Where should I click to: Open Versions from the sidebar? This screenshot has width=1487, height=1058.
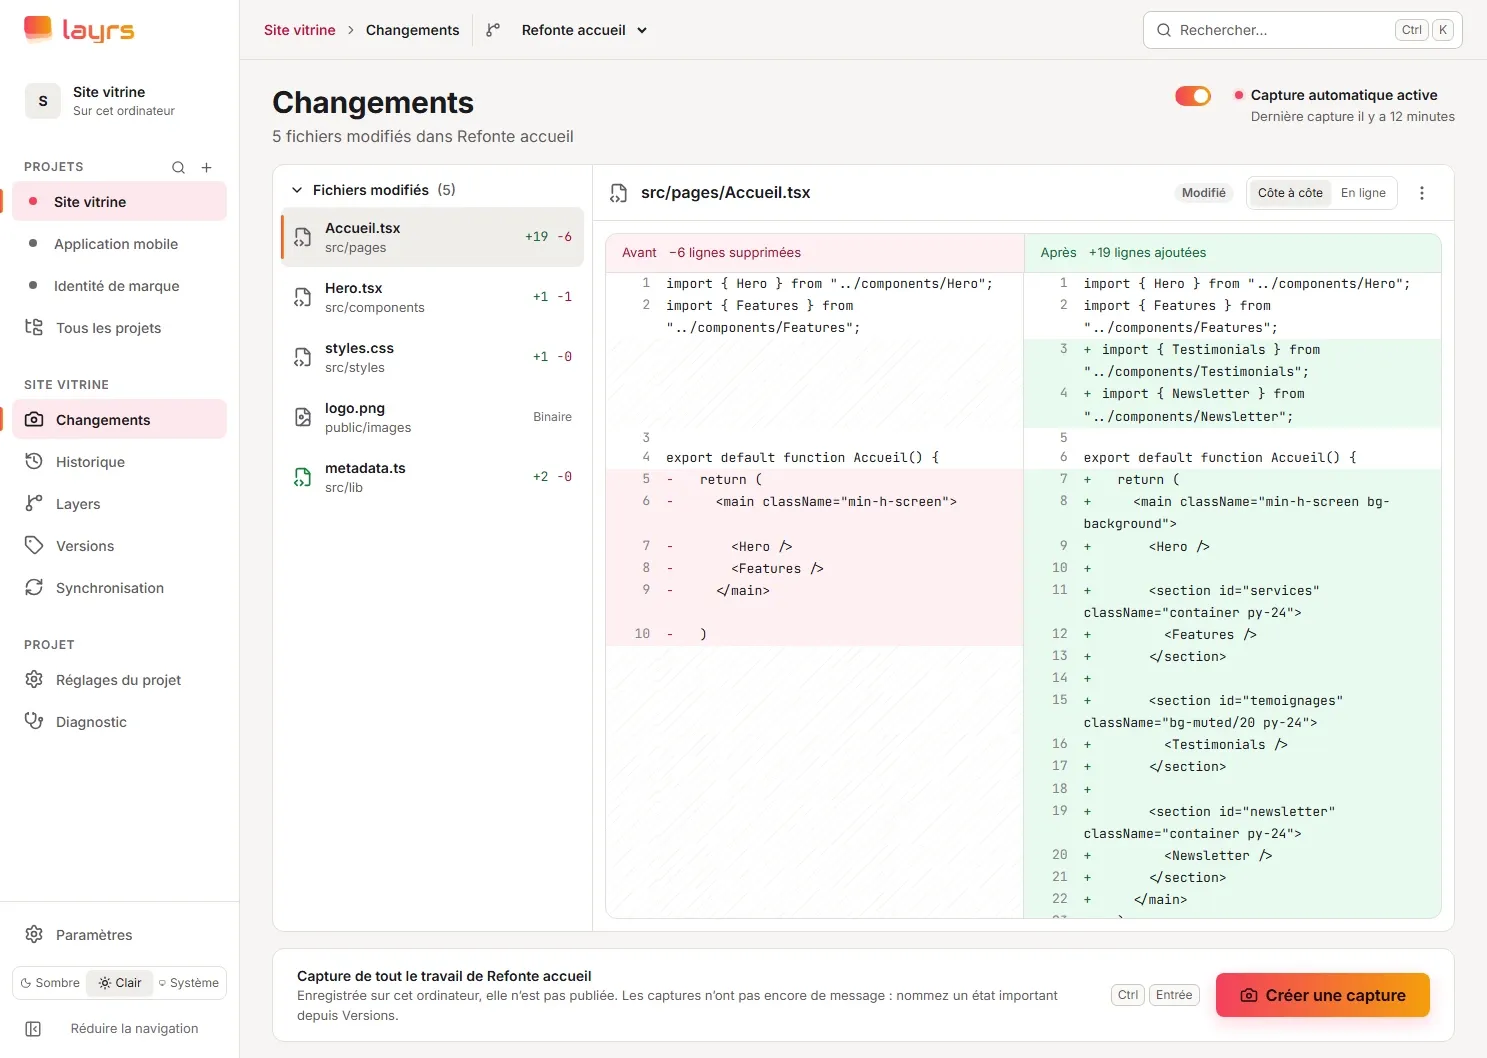click(x=120, y=545)
